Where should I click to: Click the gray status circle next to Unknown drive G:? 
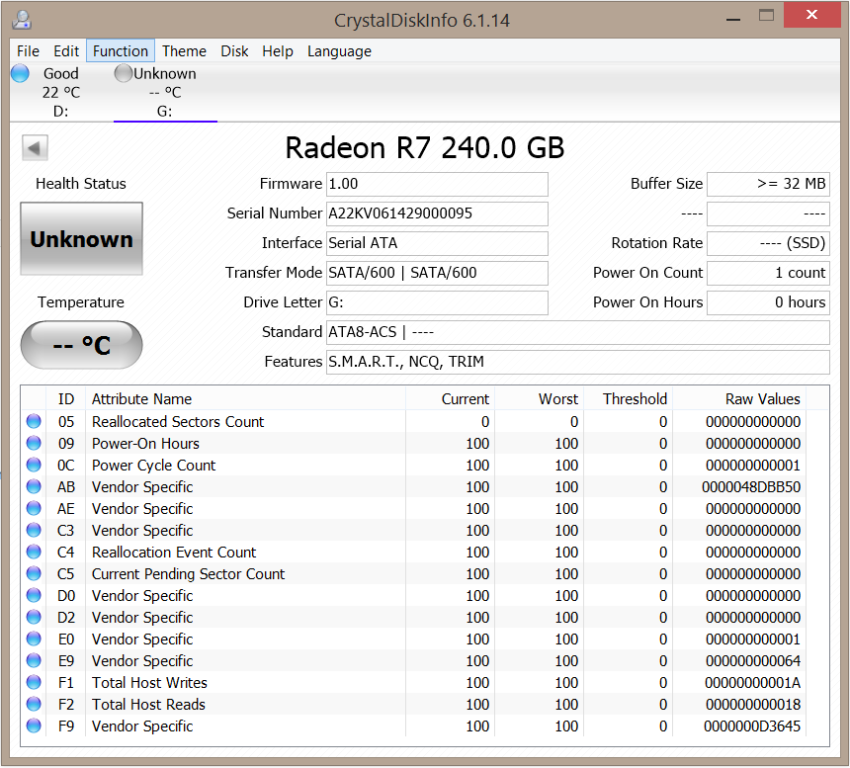[x=122, y=72]
